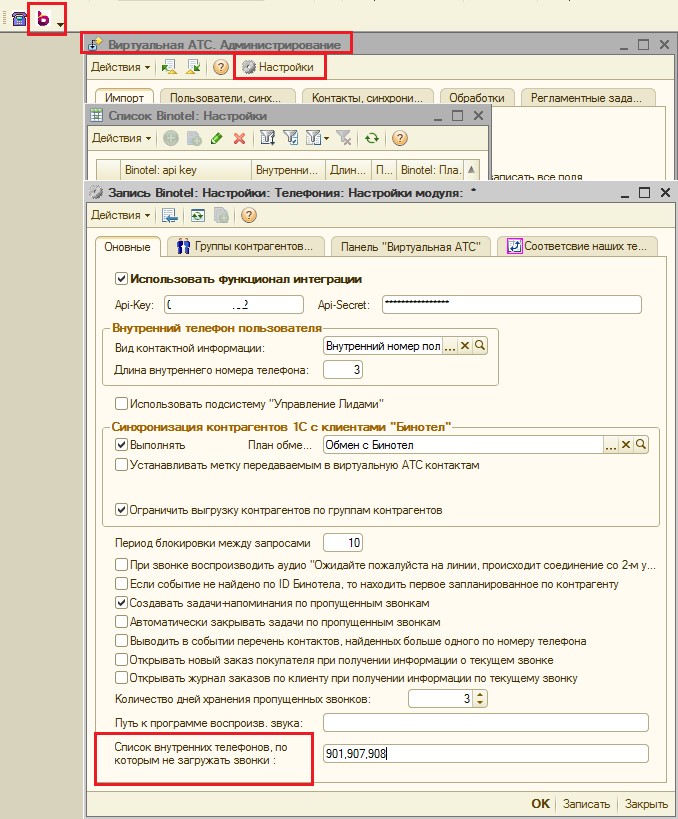Image resolution: width=678 pixels, height=819 pixels.
Task: Click second export arrow icon in Администрирование toolbar
Action: point(193,67)
